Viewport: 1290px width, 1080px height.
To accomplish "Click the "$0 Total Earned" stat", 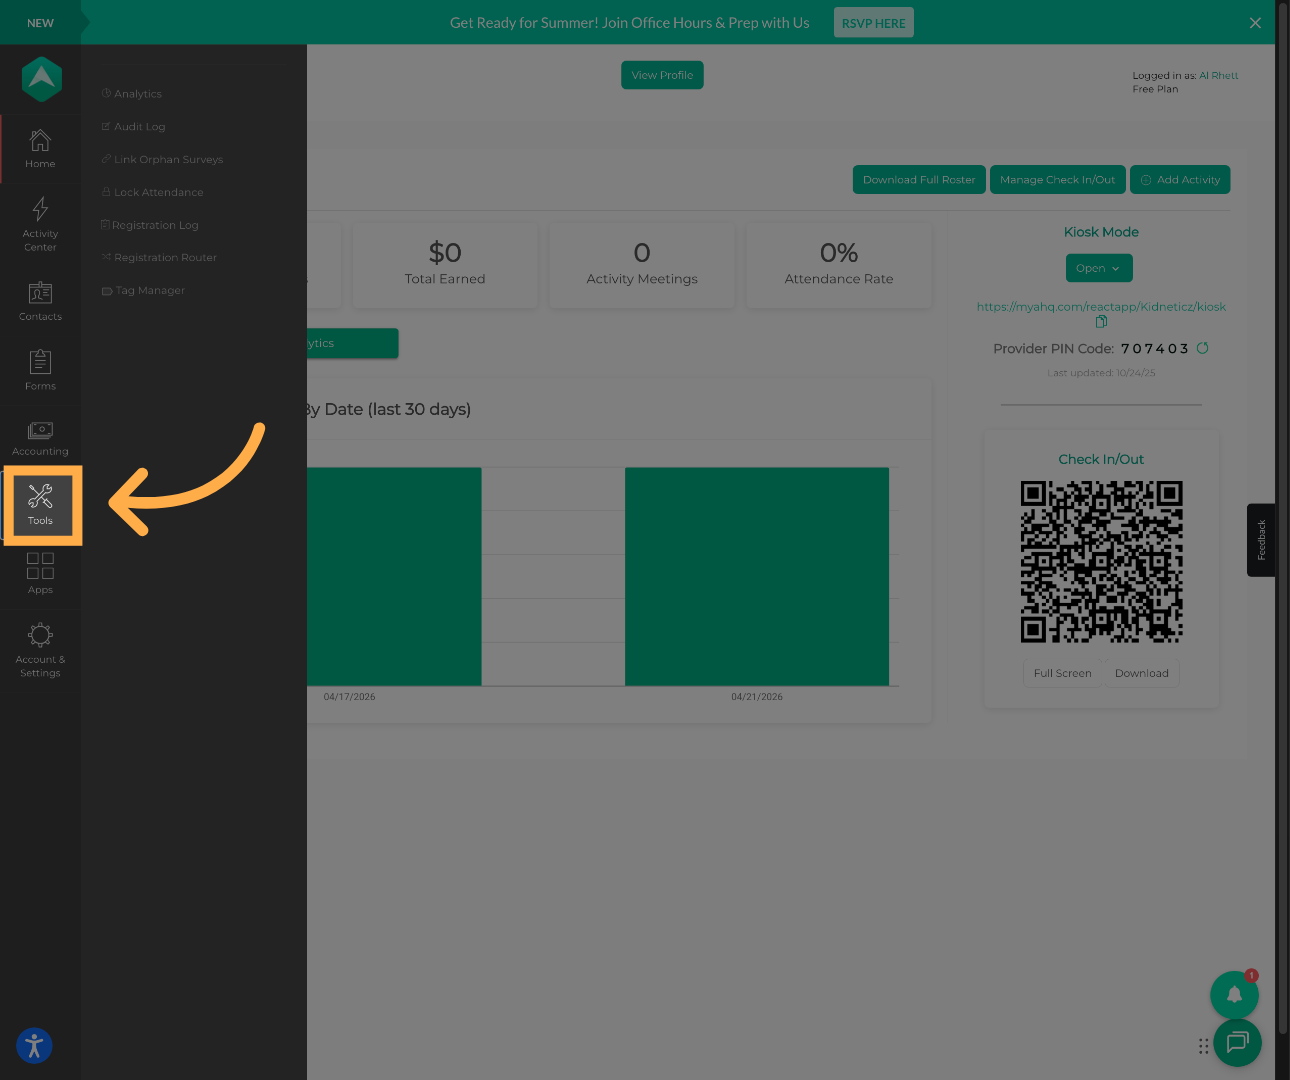I will pos(445,265).
